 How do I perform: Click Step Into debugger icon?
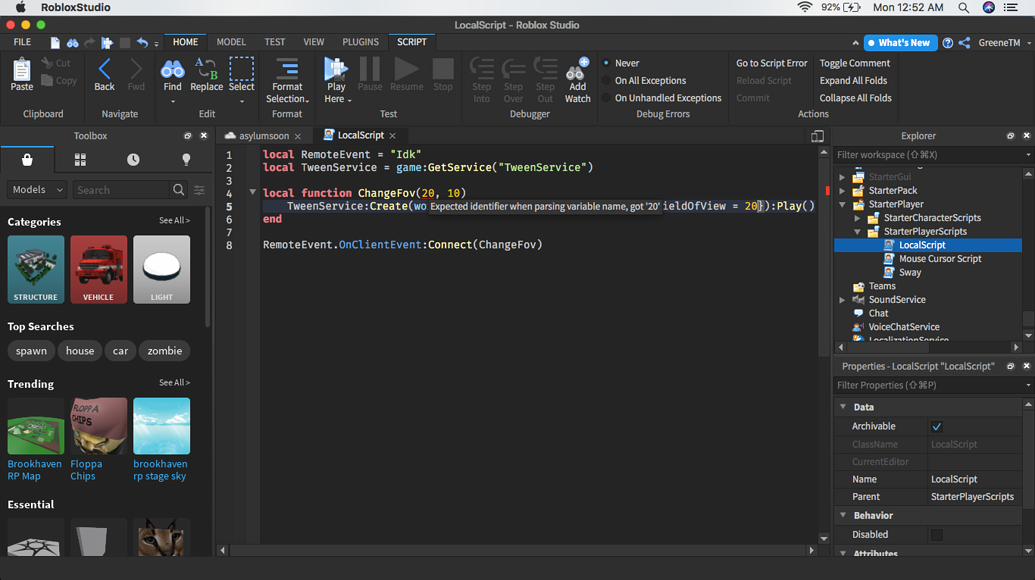click(x=482, y=69)
